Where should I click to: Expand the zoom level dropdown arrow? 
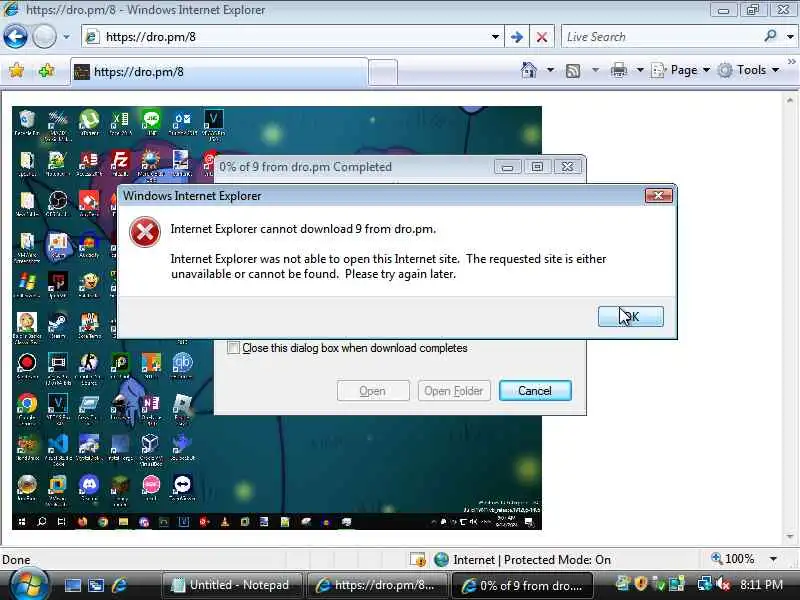(x=773, y=559)
